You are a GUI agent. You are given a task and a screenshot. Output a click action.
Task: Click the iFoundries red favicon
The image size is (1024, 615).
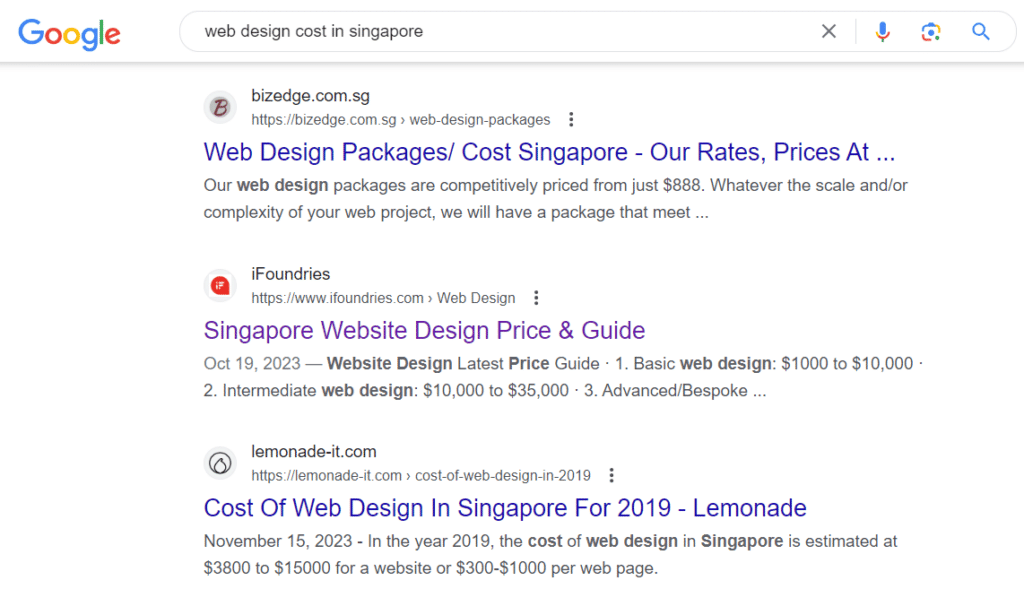(220, 285)
